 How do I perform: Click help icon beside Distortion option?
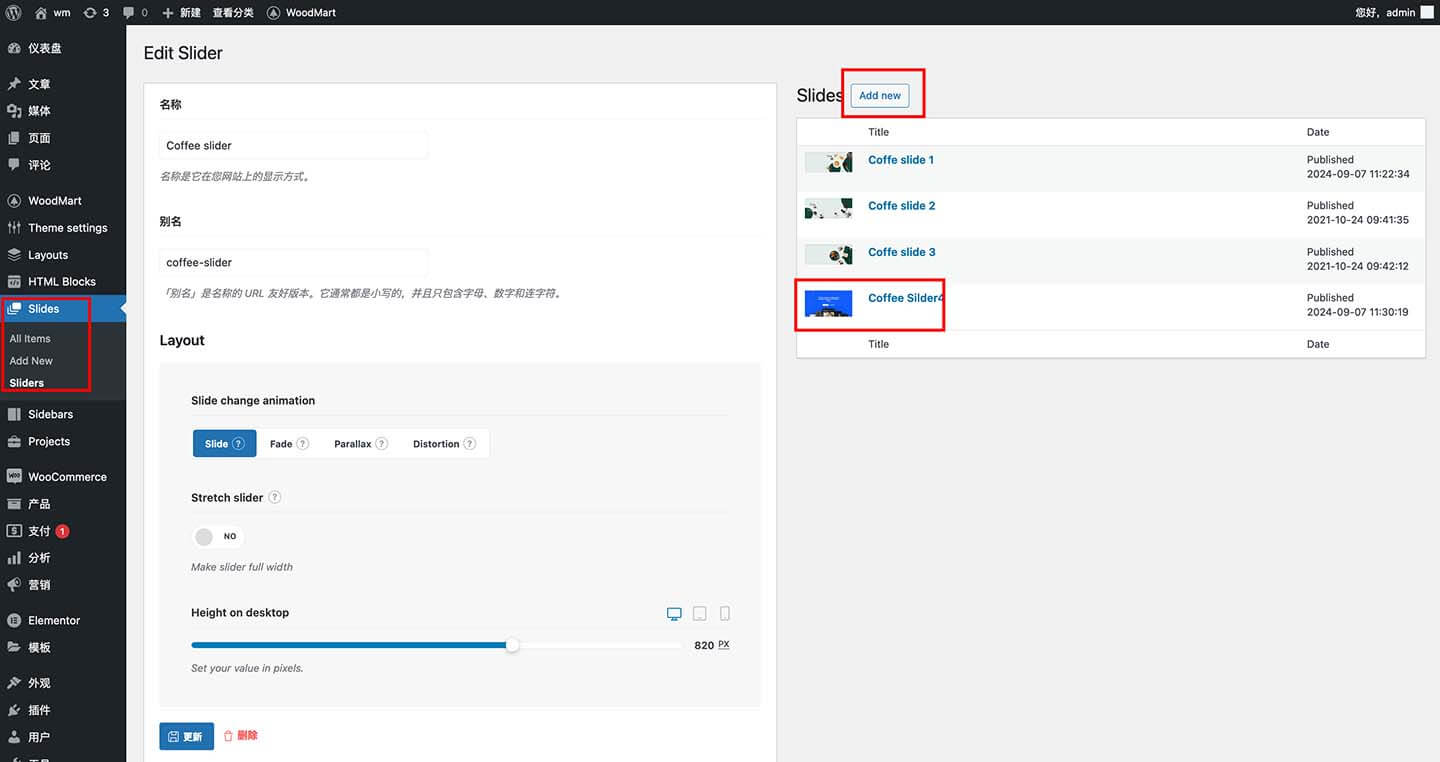470,444
